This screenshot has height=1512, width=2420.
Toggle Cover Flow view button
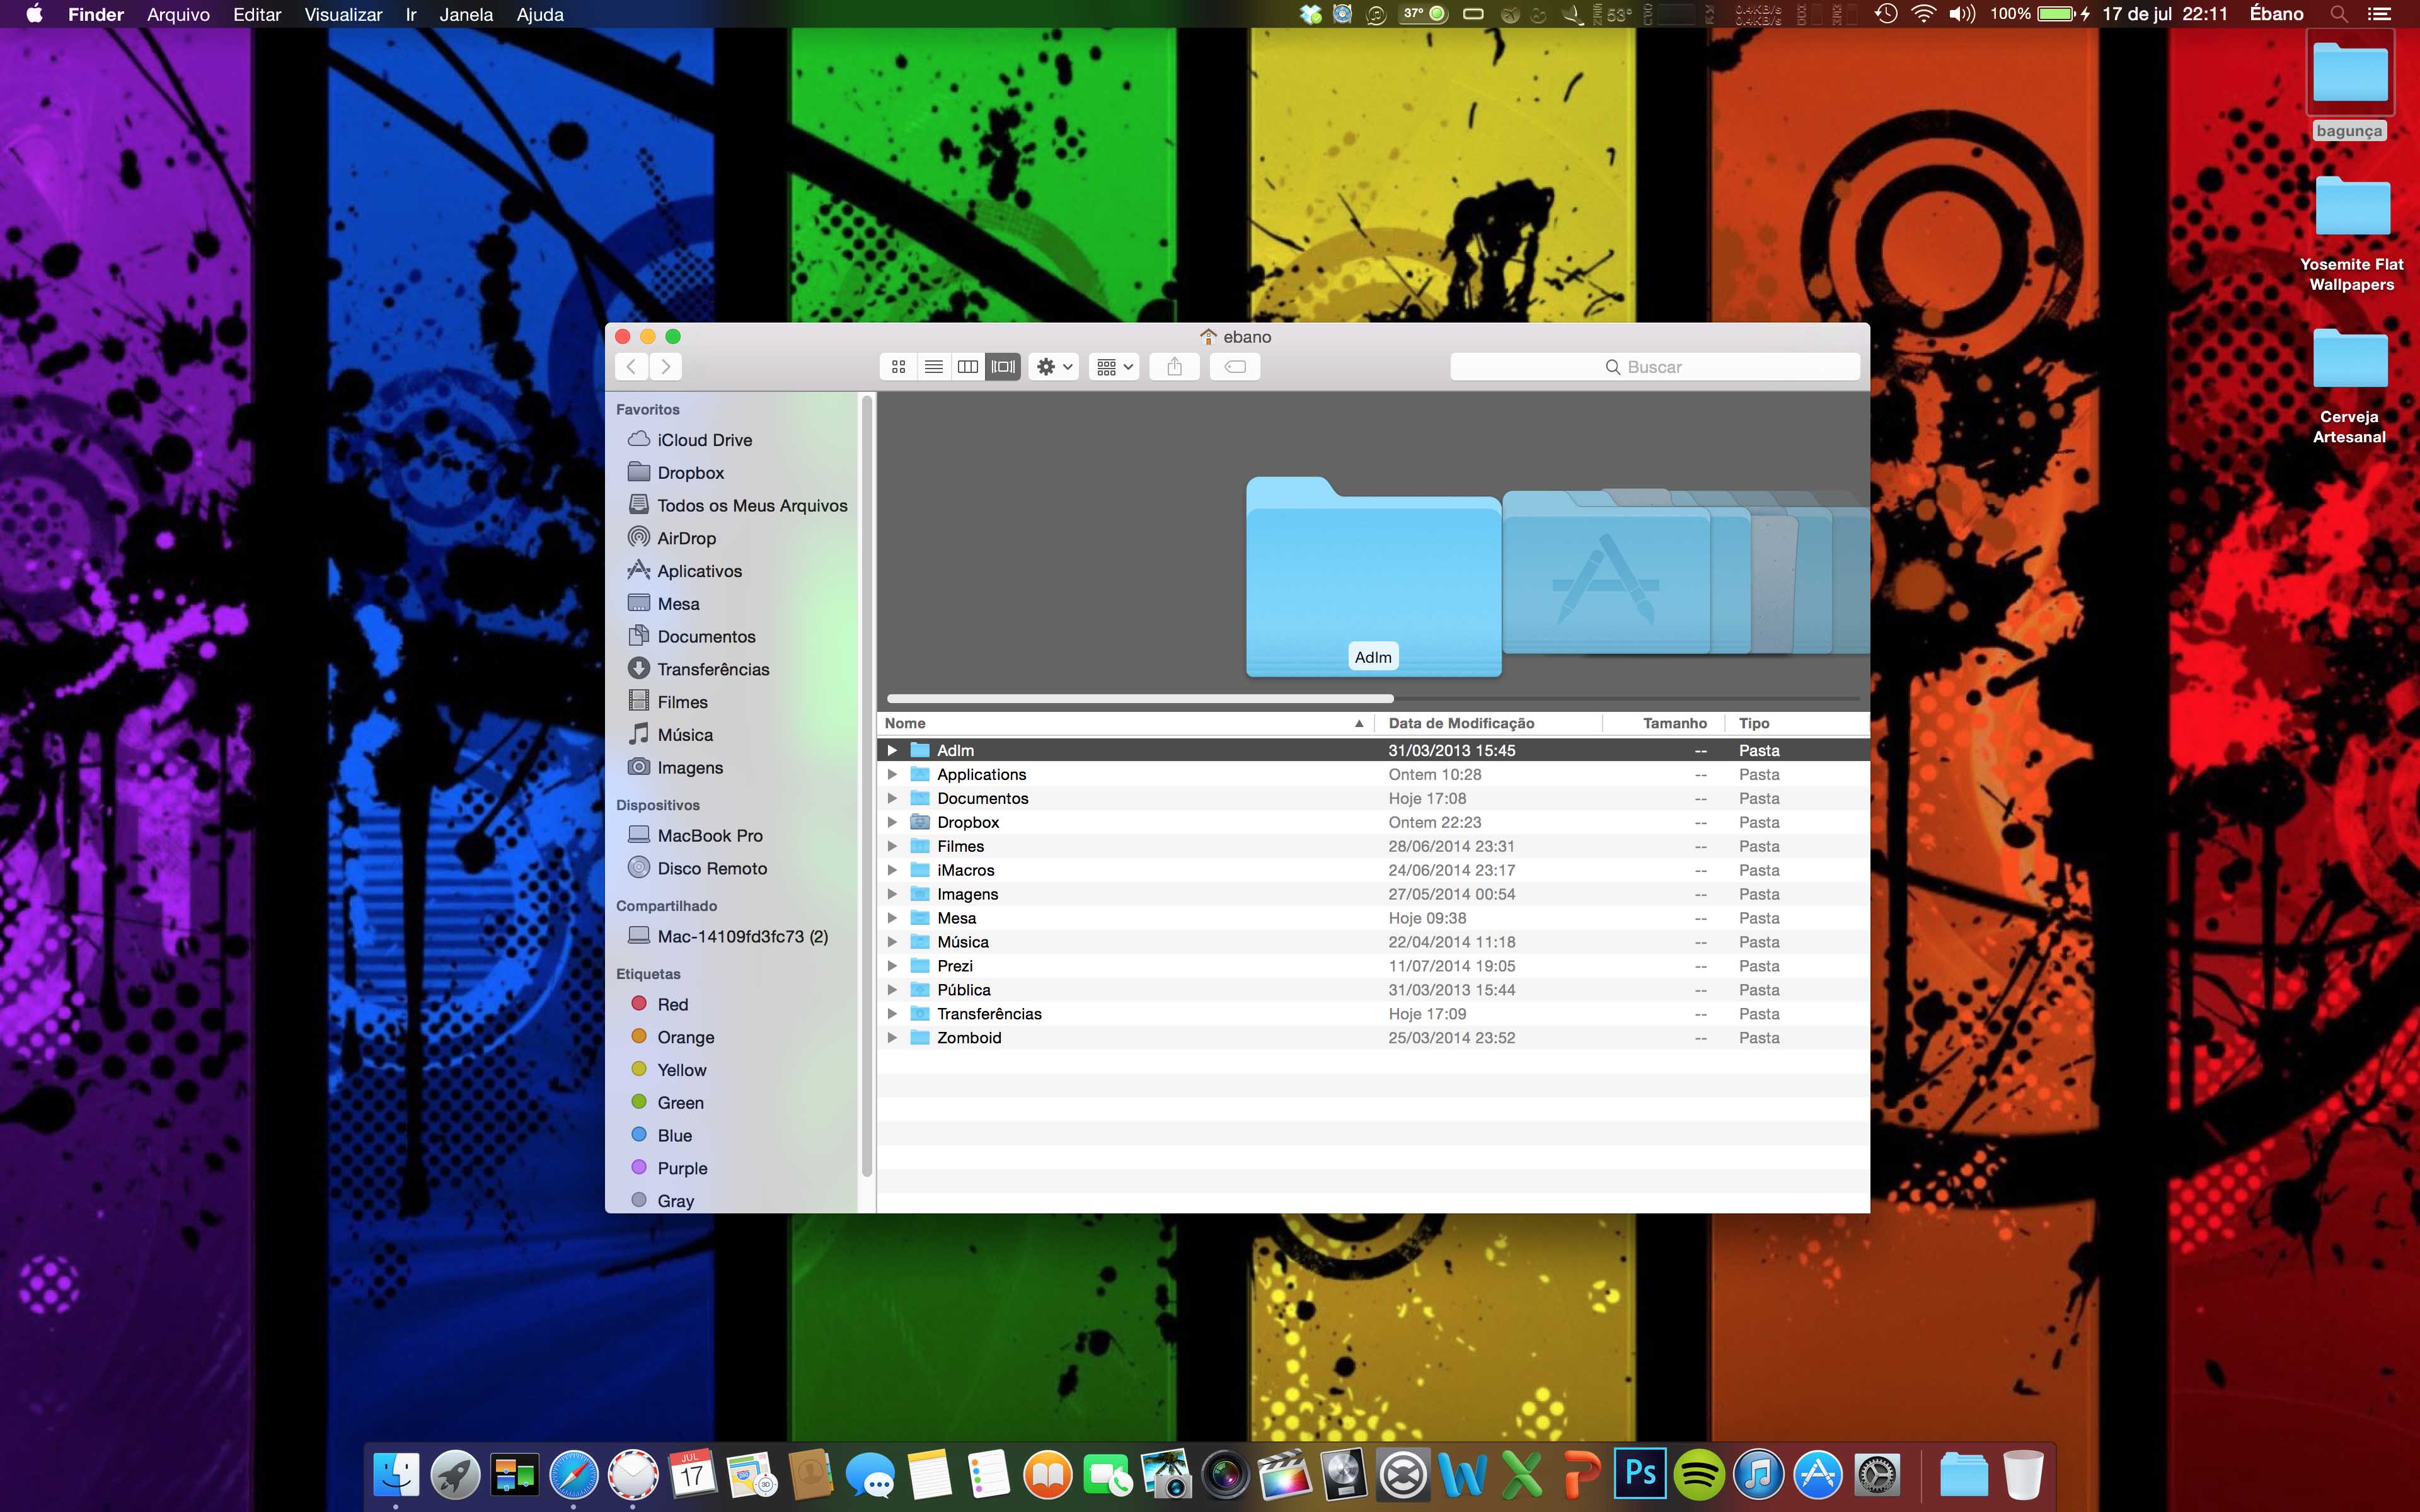(x=1002, y=367)
